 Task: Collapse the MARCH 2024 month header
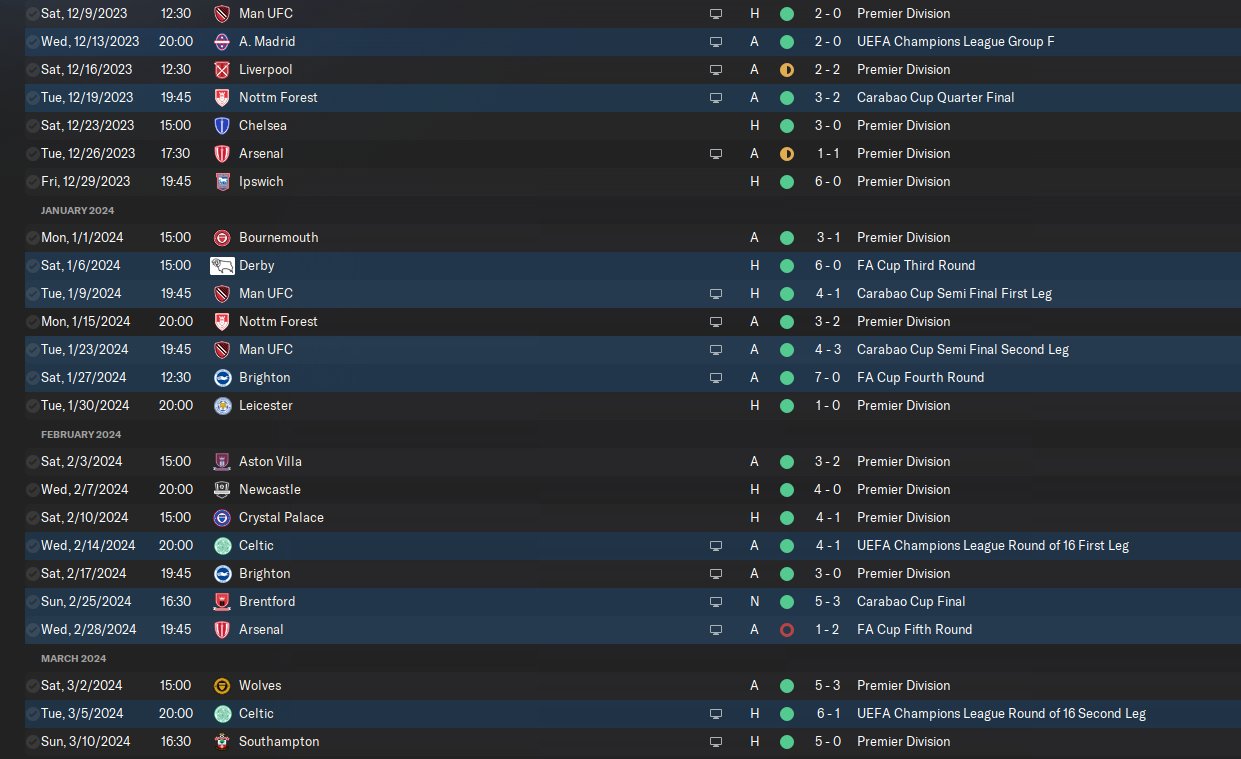point(73,658)
